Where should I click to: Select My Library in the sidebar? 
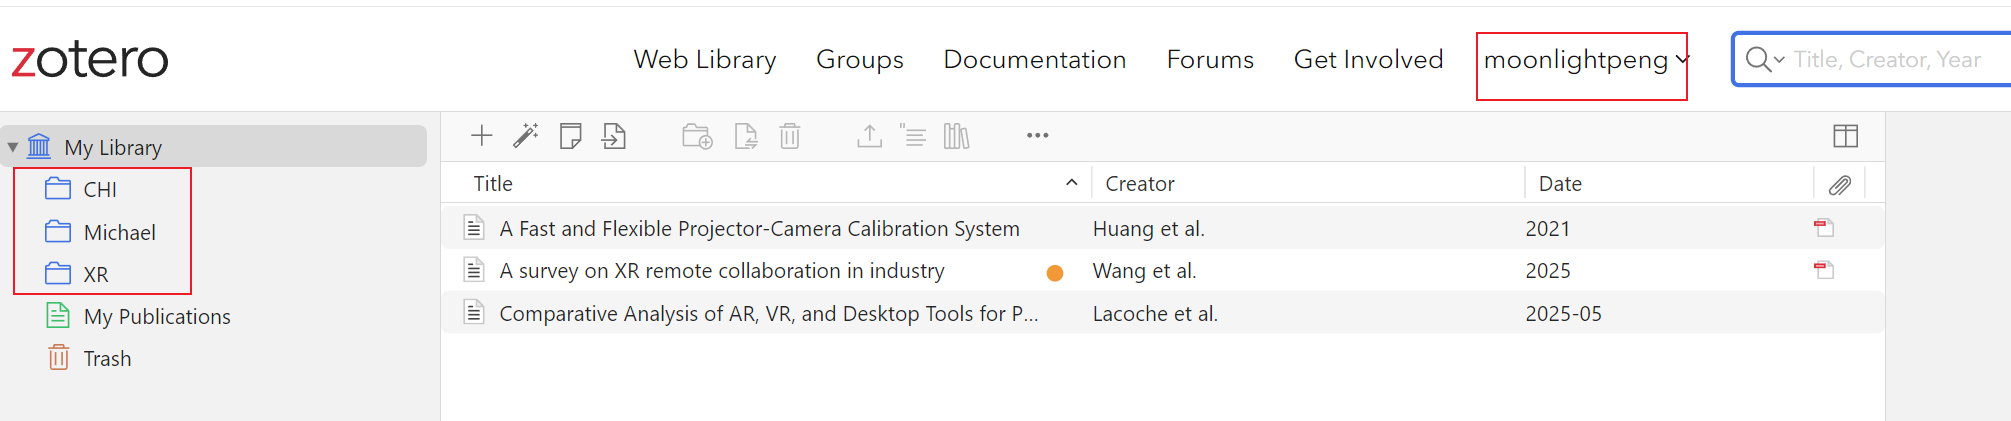click(214, 147)
